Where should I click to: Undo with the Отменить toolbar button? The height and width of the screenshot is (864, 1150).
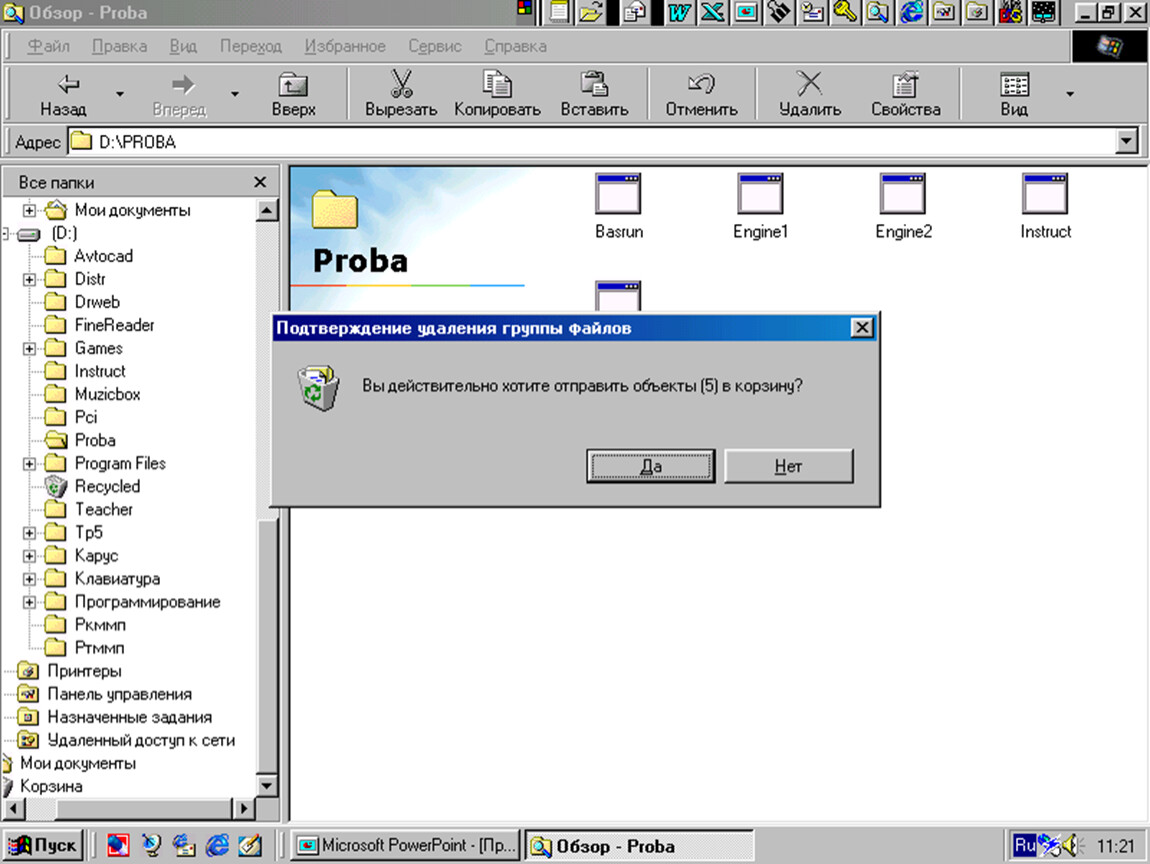click(x=701, y=95)
